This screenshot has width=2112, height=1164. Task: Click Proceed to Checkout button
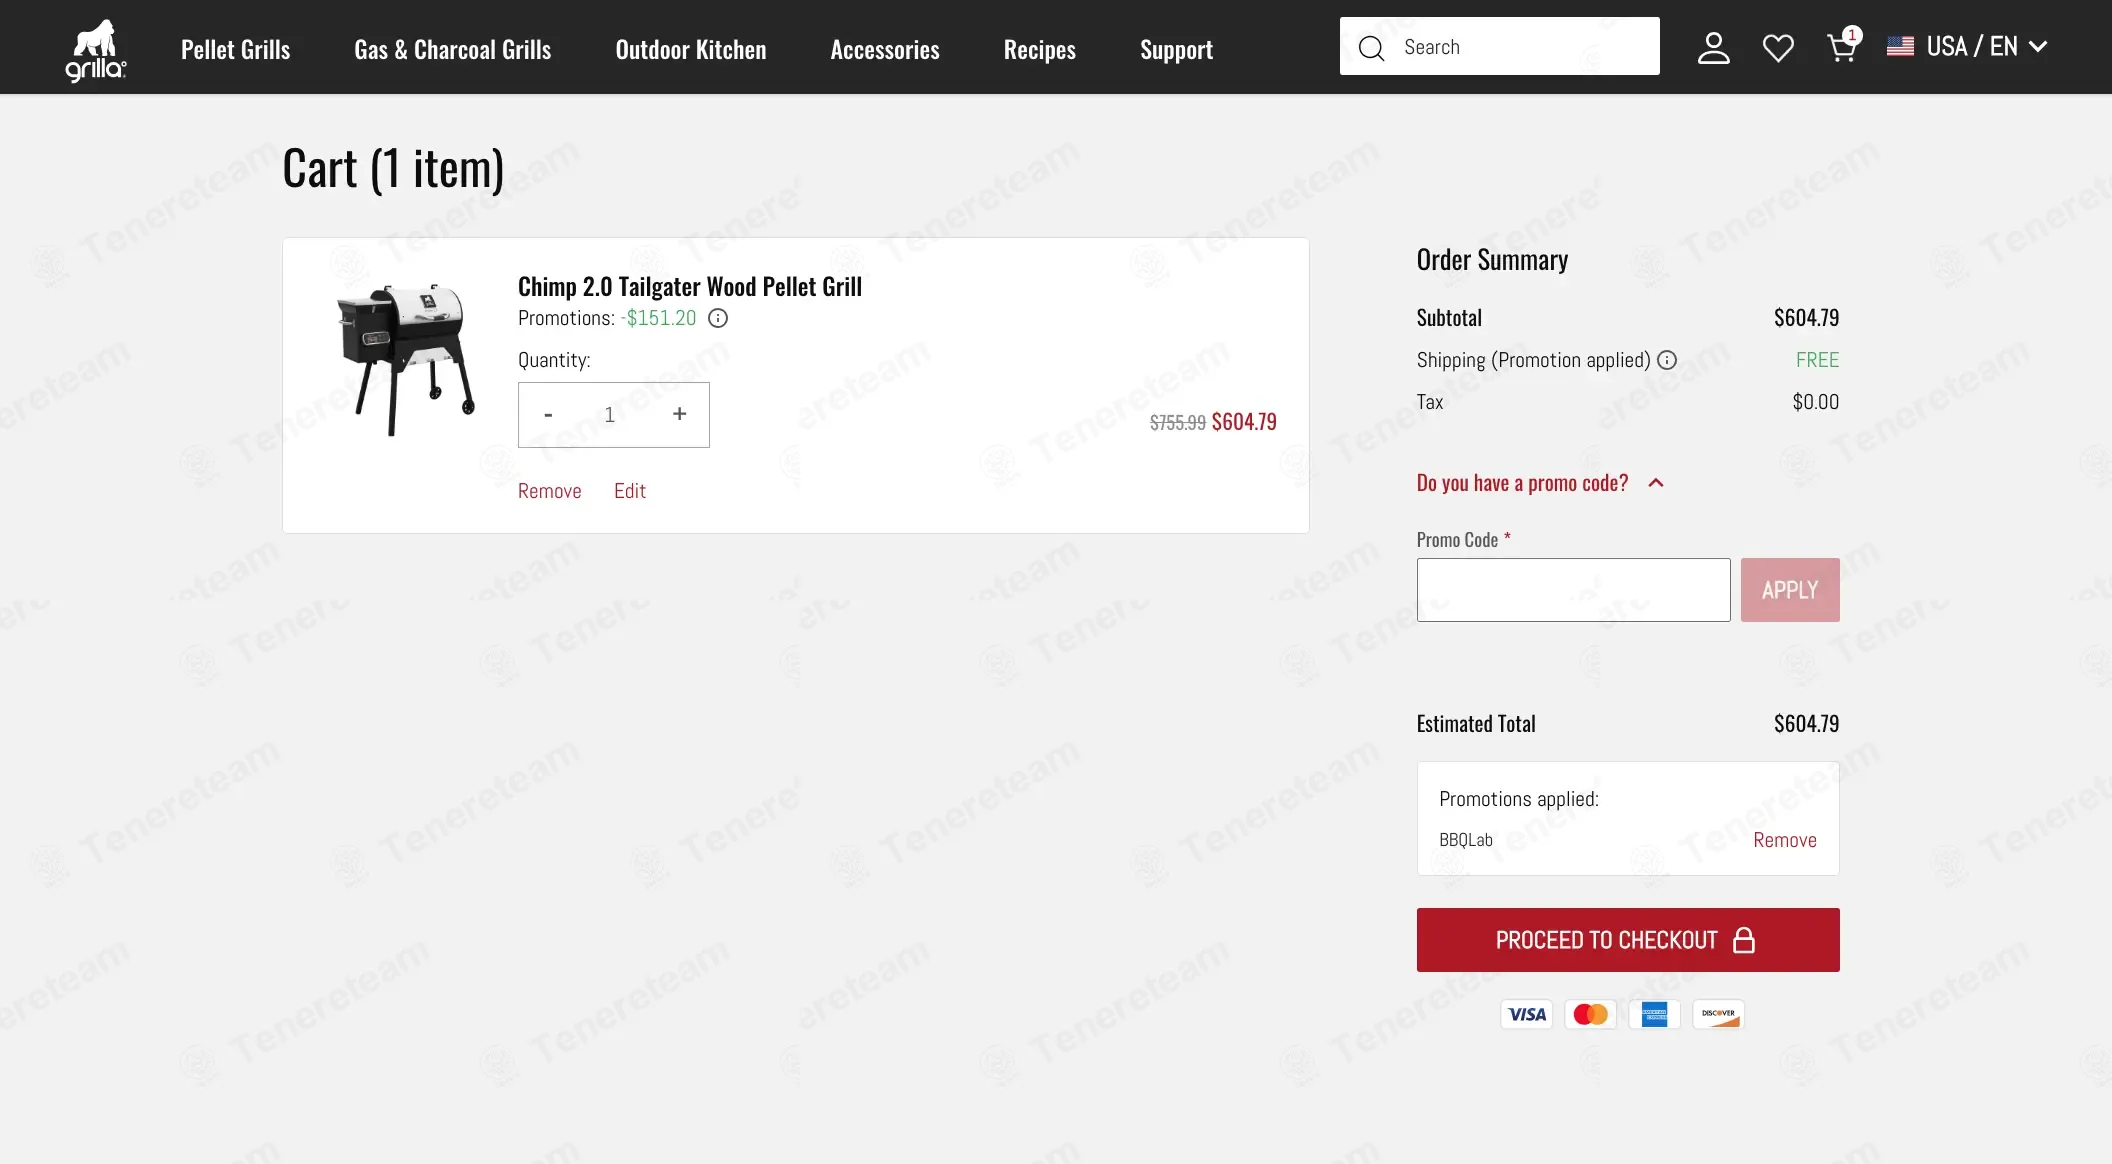(x=1627, y=939)
